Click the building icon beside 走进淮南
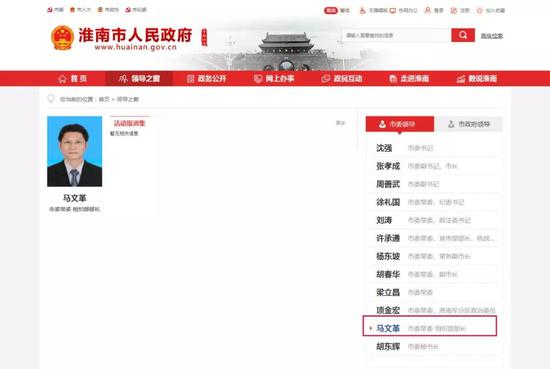 (393, 79)
